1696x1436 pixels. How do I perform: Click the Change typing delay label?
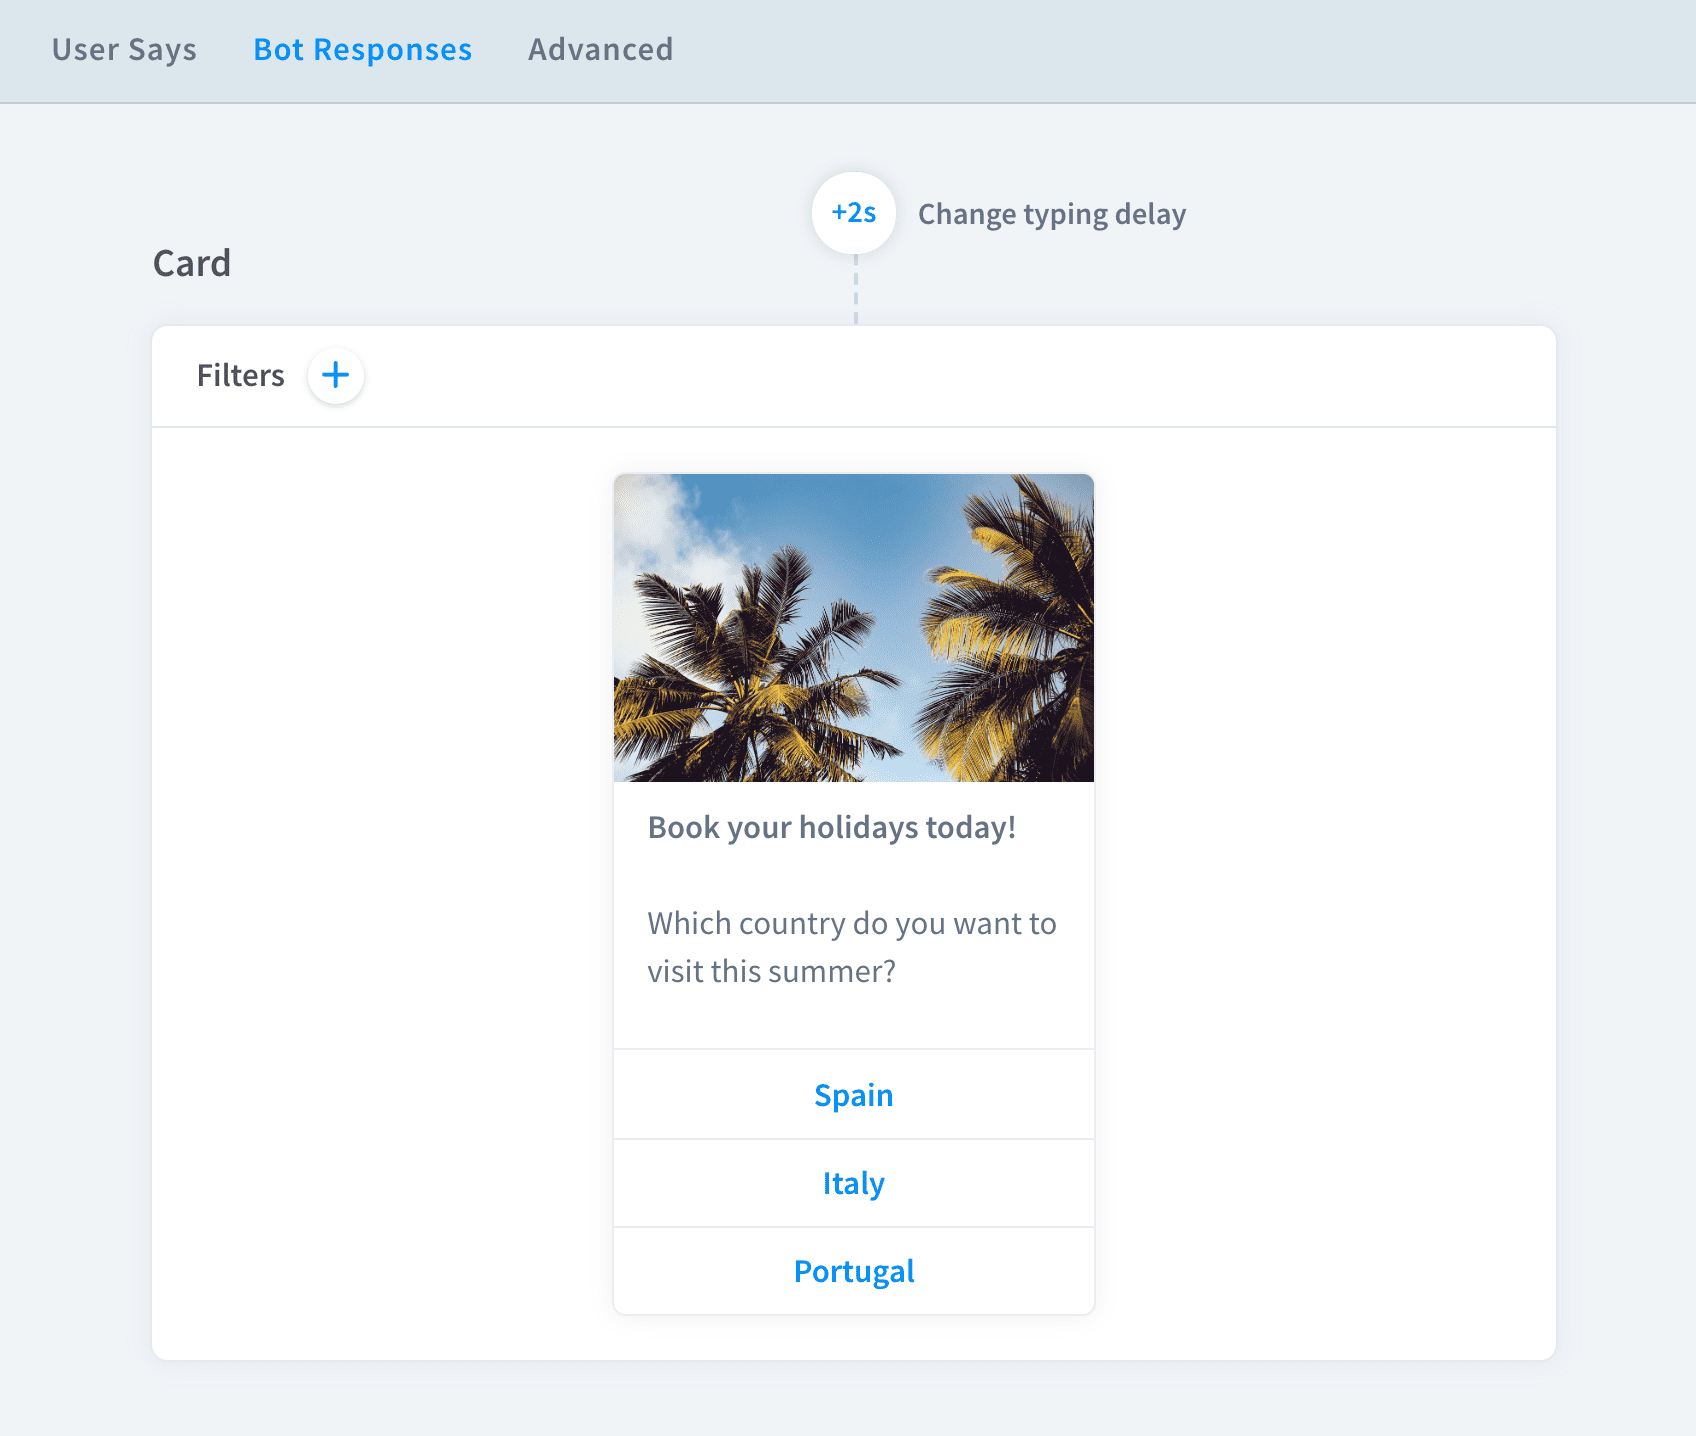(1052, 214)
